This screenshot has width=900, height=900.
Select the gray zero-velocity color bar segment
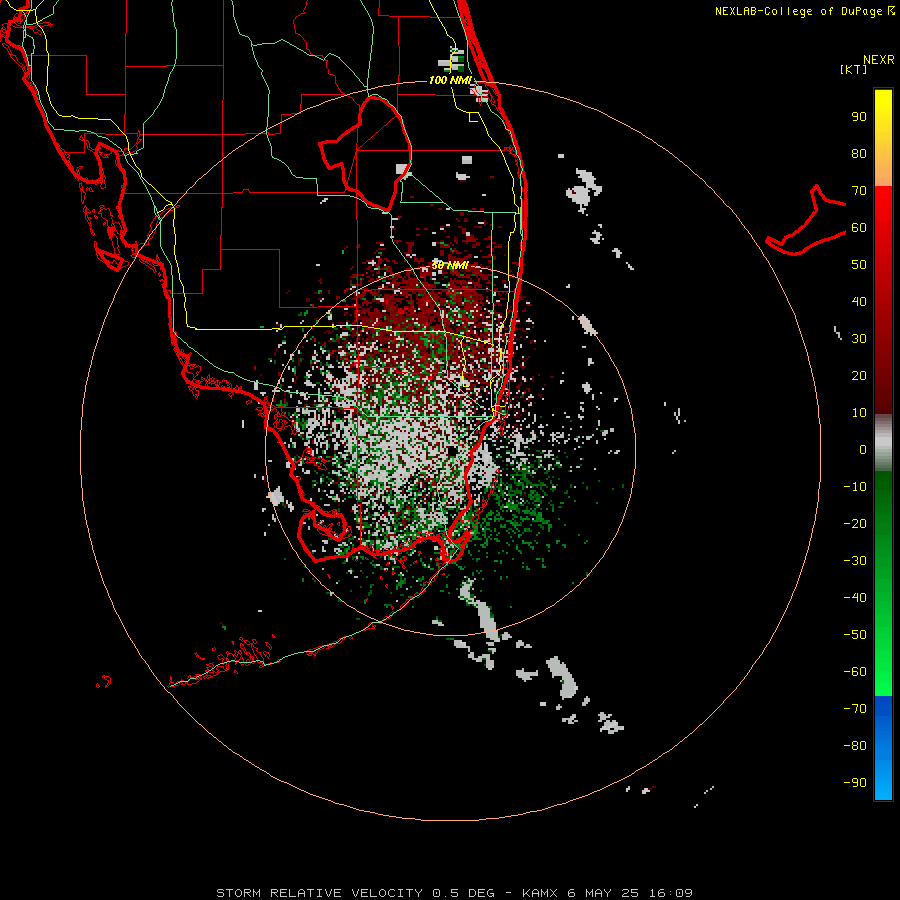[883, 443]
